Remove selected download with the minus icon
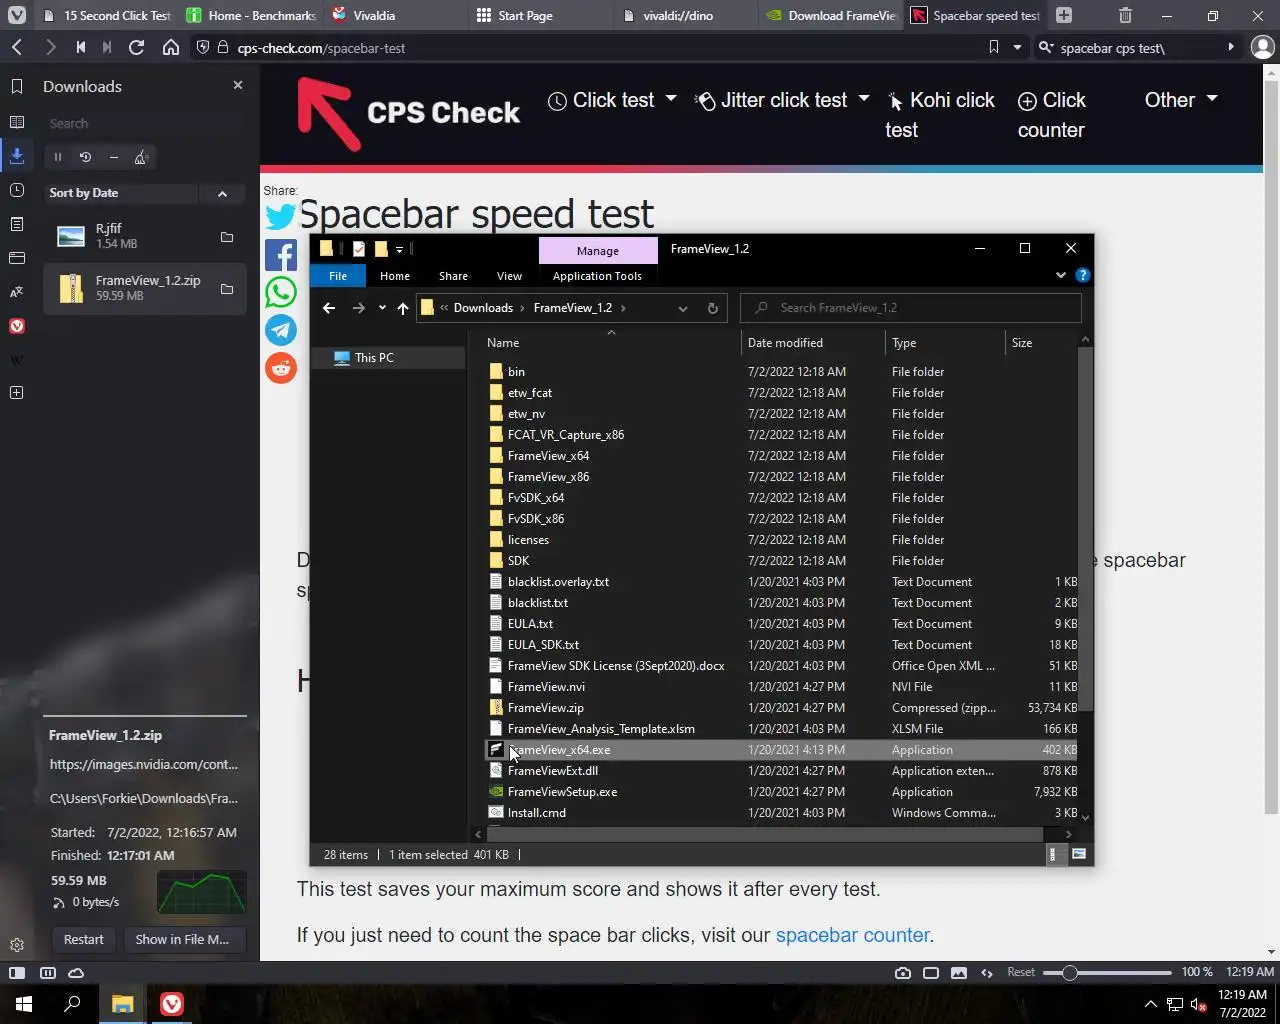 pos(113,157)
